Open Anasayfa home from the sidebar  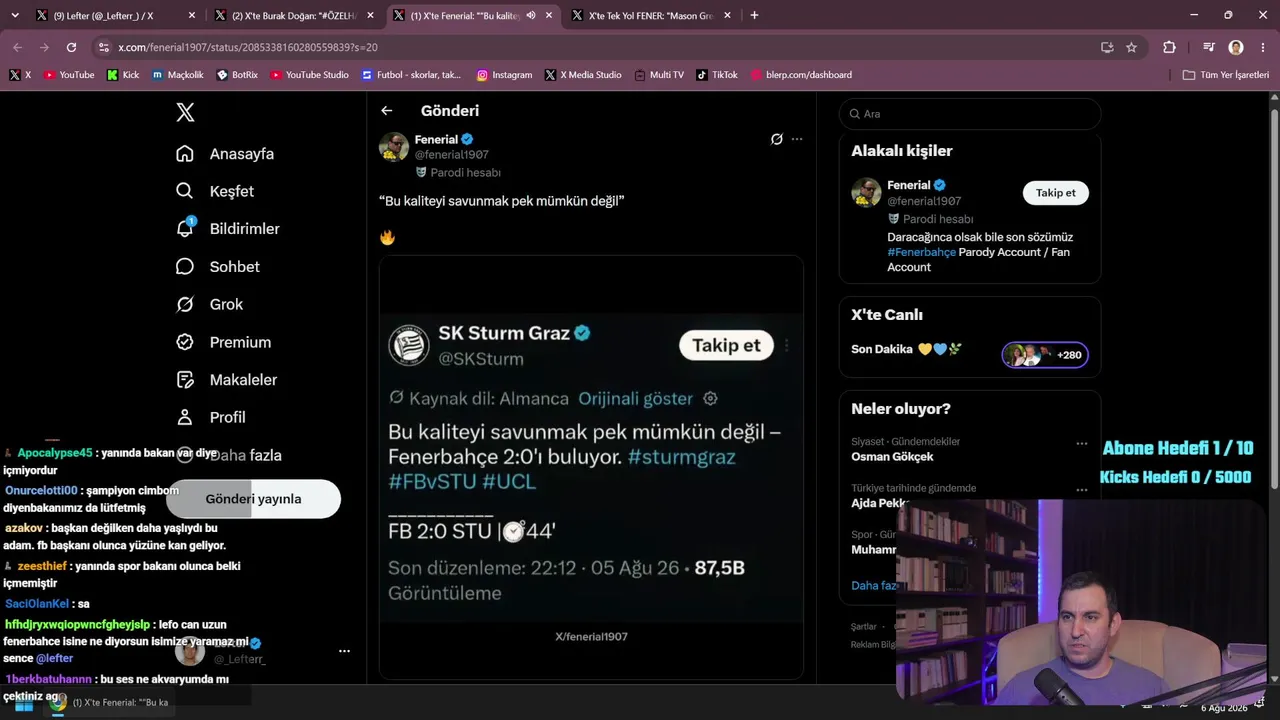pyautogui.click(x=225, y=154)
